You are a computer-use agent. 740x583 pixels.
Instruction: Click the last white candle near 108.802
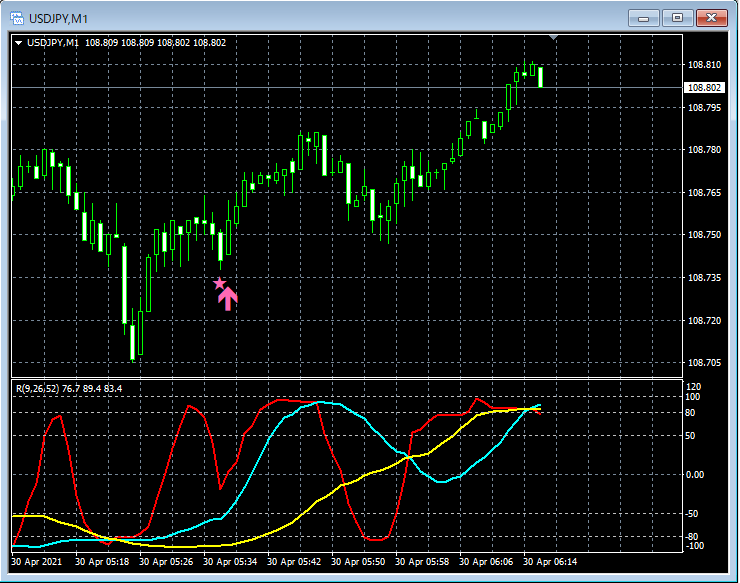pyautogui.click(x=540, y=77)
